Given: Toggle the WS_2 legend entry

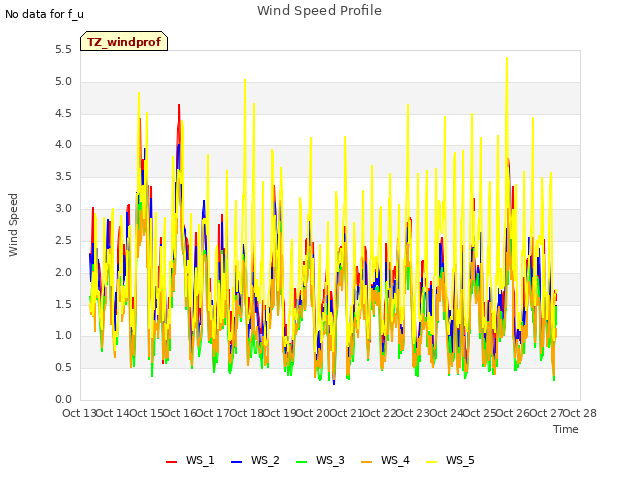Looking at the screenshot, I should coord(255,460).
